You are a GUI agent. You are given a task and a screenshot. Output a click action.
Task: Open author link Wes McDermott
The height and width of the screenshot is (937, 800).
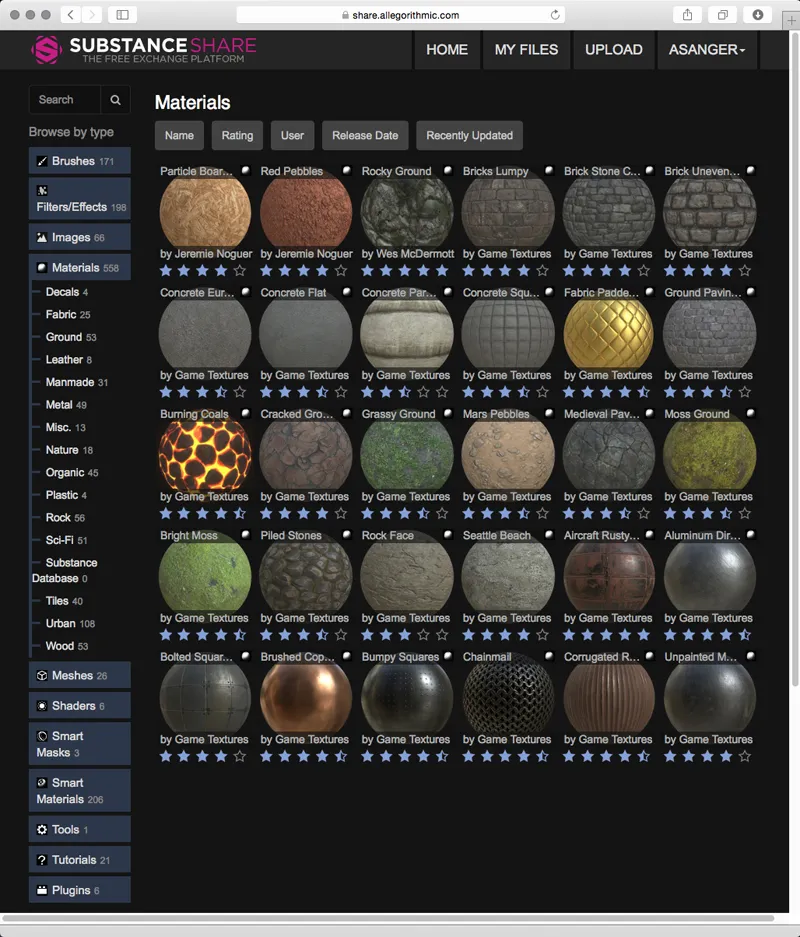click(415, 254)
